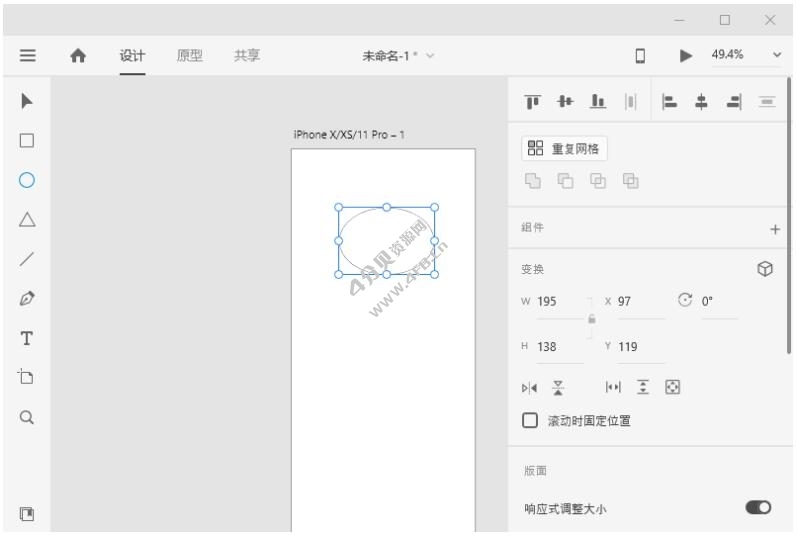Click the four-dot framed square transform icon

(x=672, y=387)
